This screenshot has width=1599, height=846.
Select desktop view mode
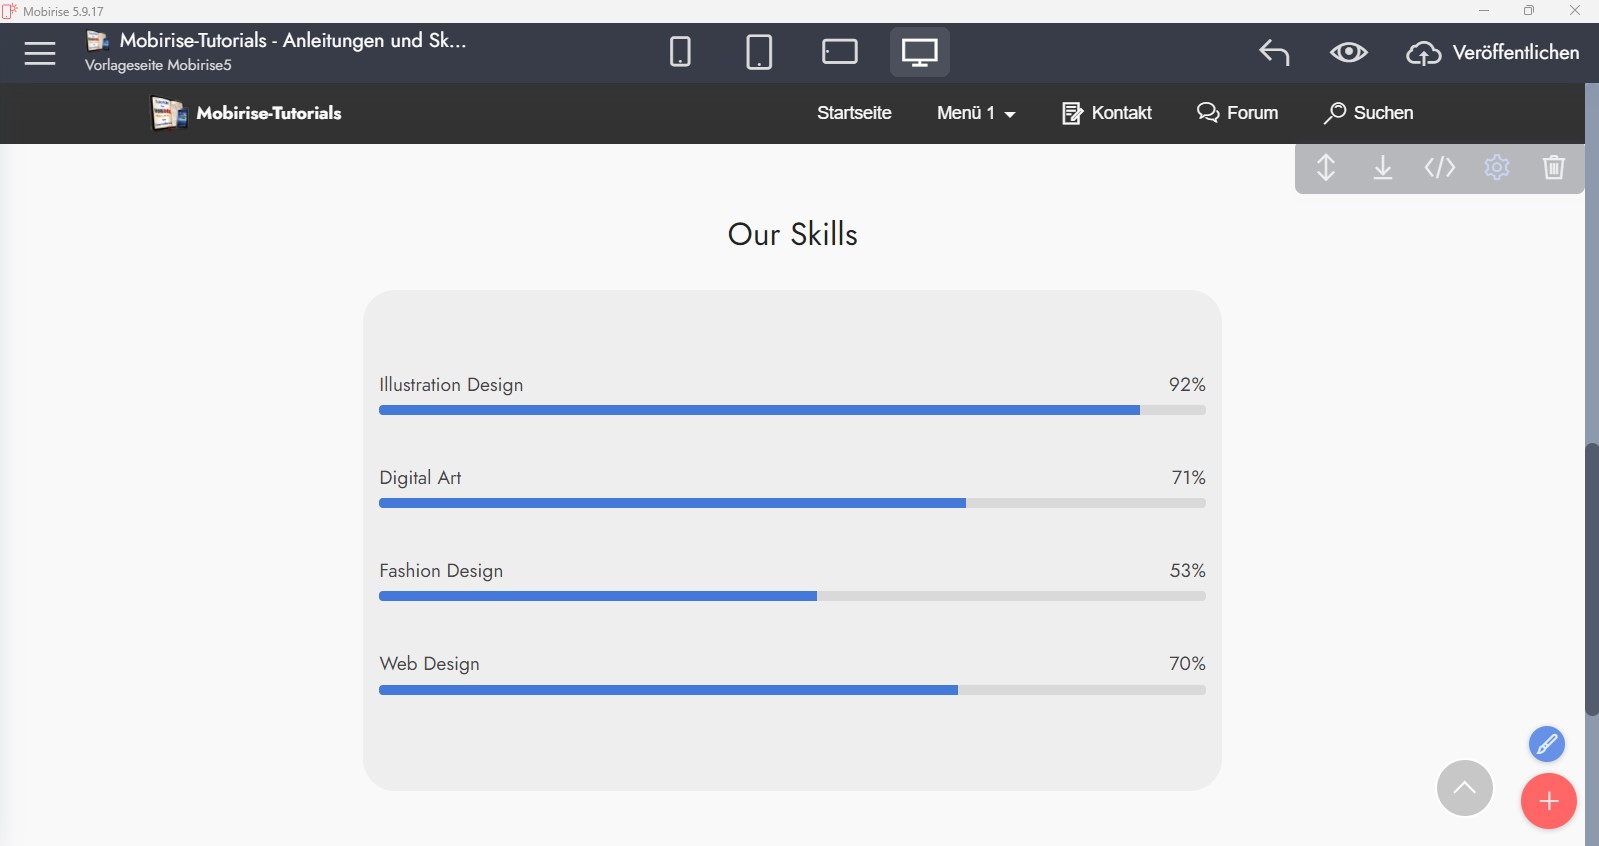[x=919, y=52]
